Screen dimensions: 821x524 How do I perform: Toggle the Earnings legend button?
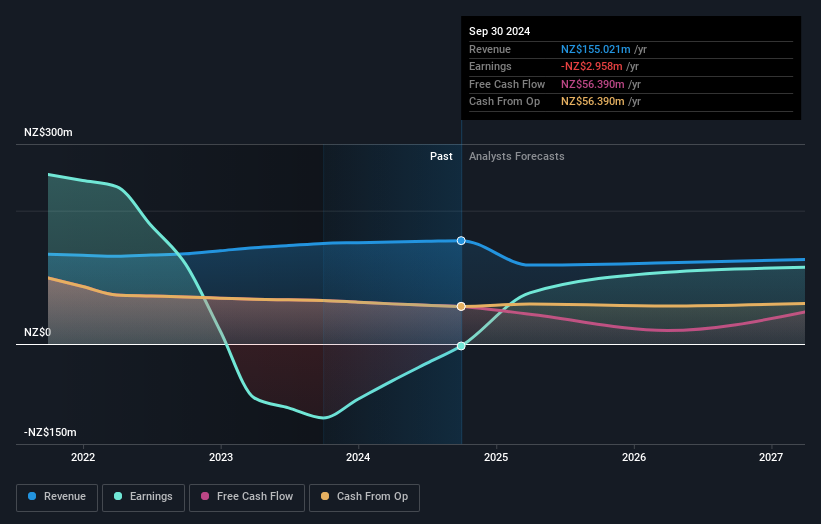(143, 497)
